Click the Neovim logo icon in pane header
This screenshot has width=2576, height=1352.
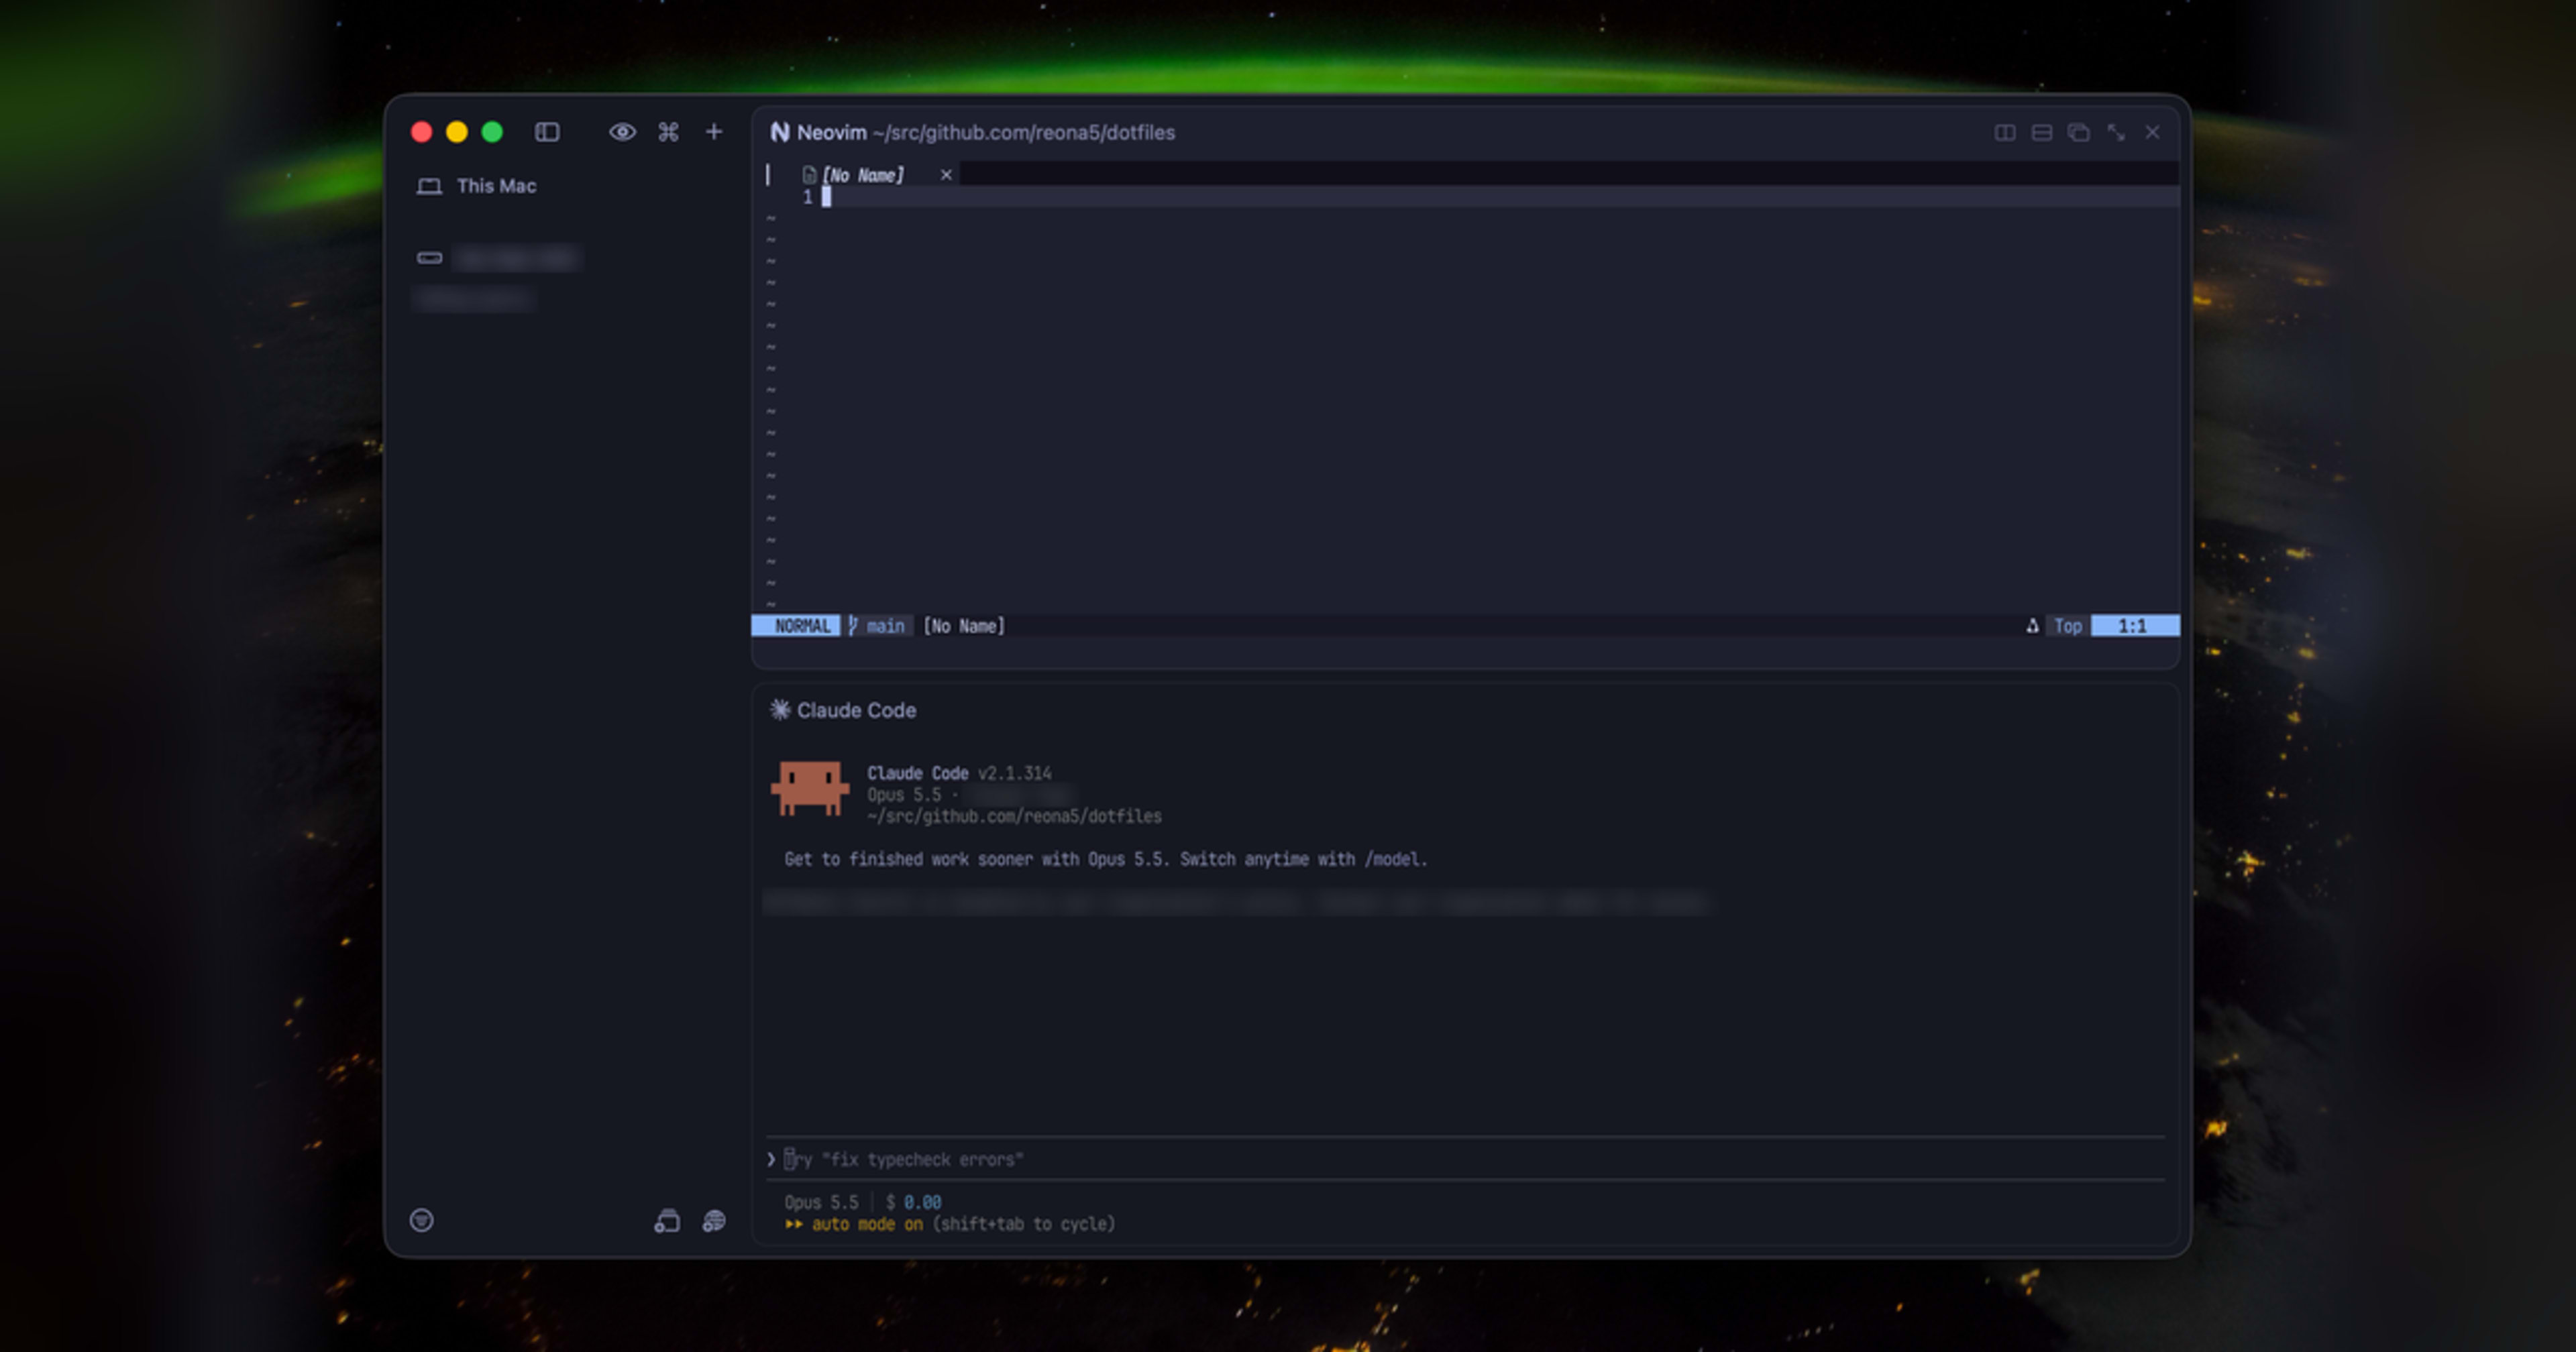click(780, 132)
